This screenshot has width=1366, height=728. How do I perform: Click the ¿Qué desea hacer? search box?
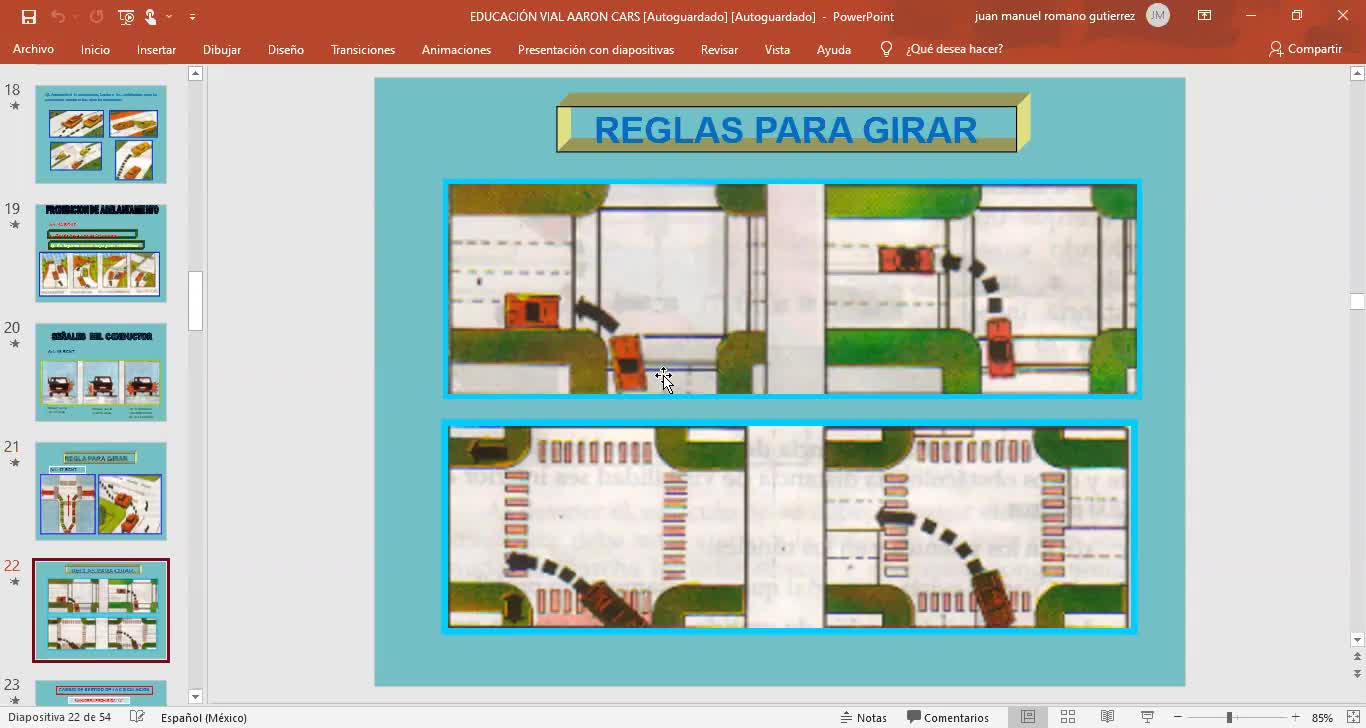pos(954,49)
